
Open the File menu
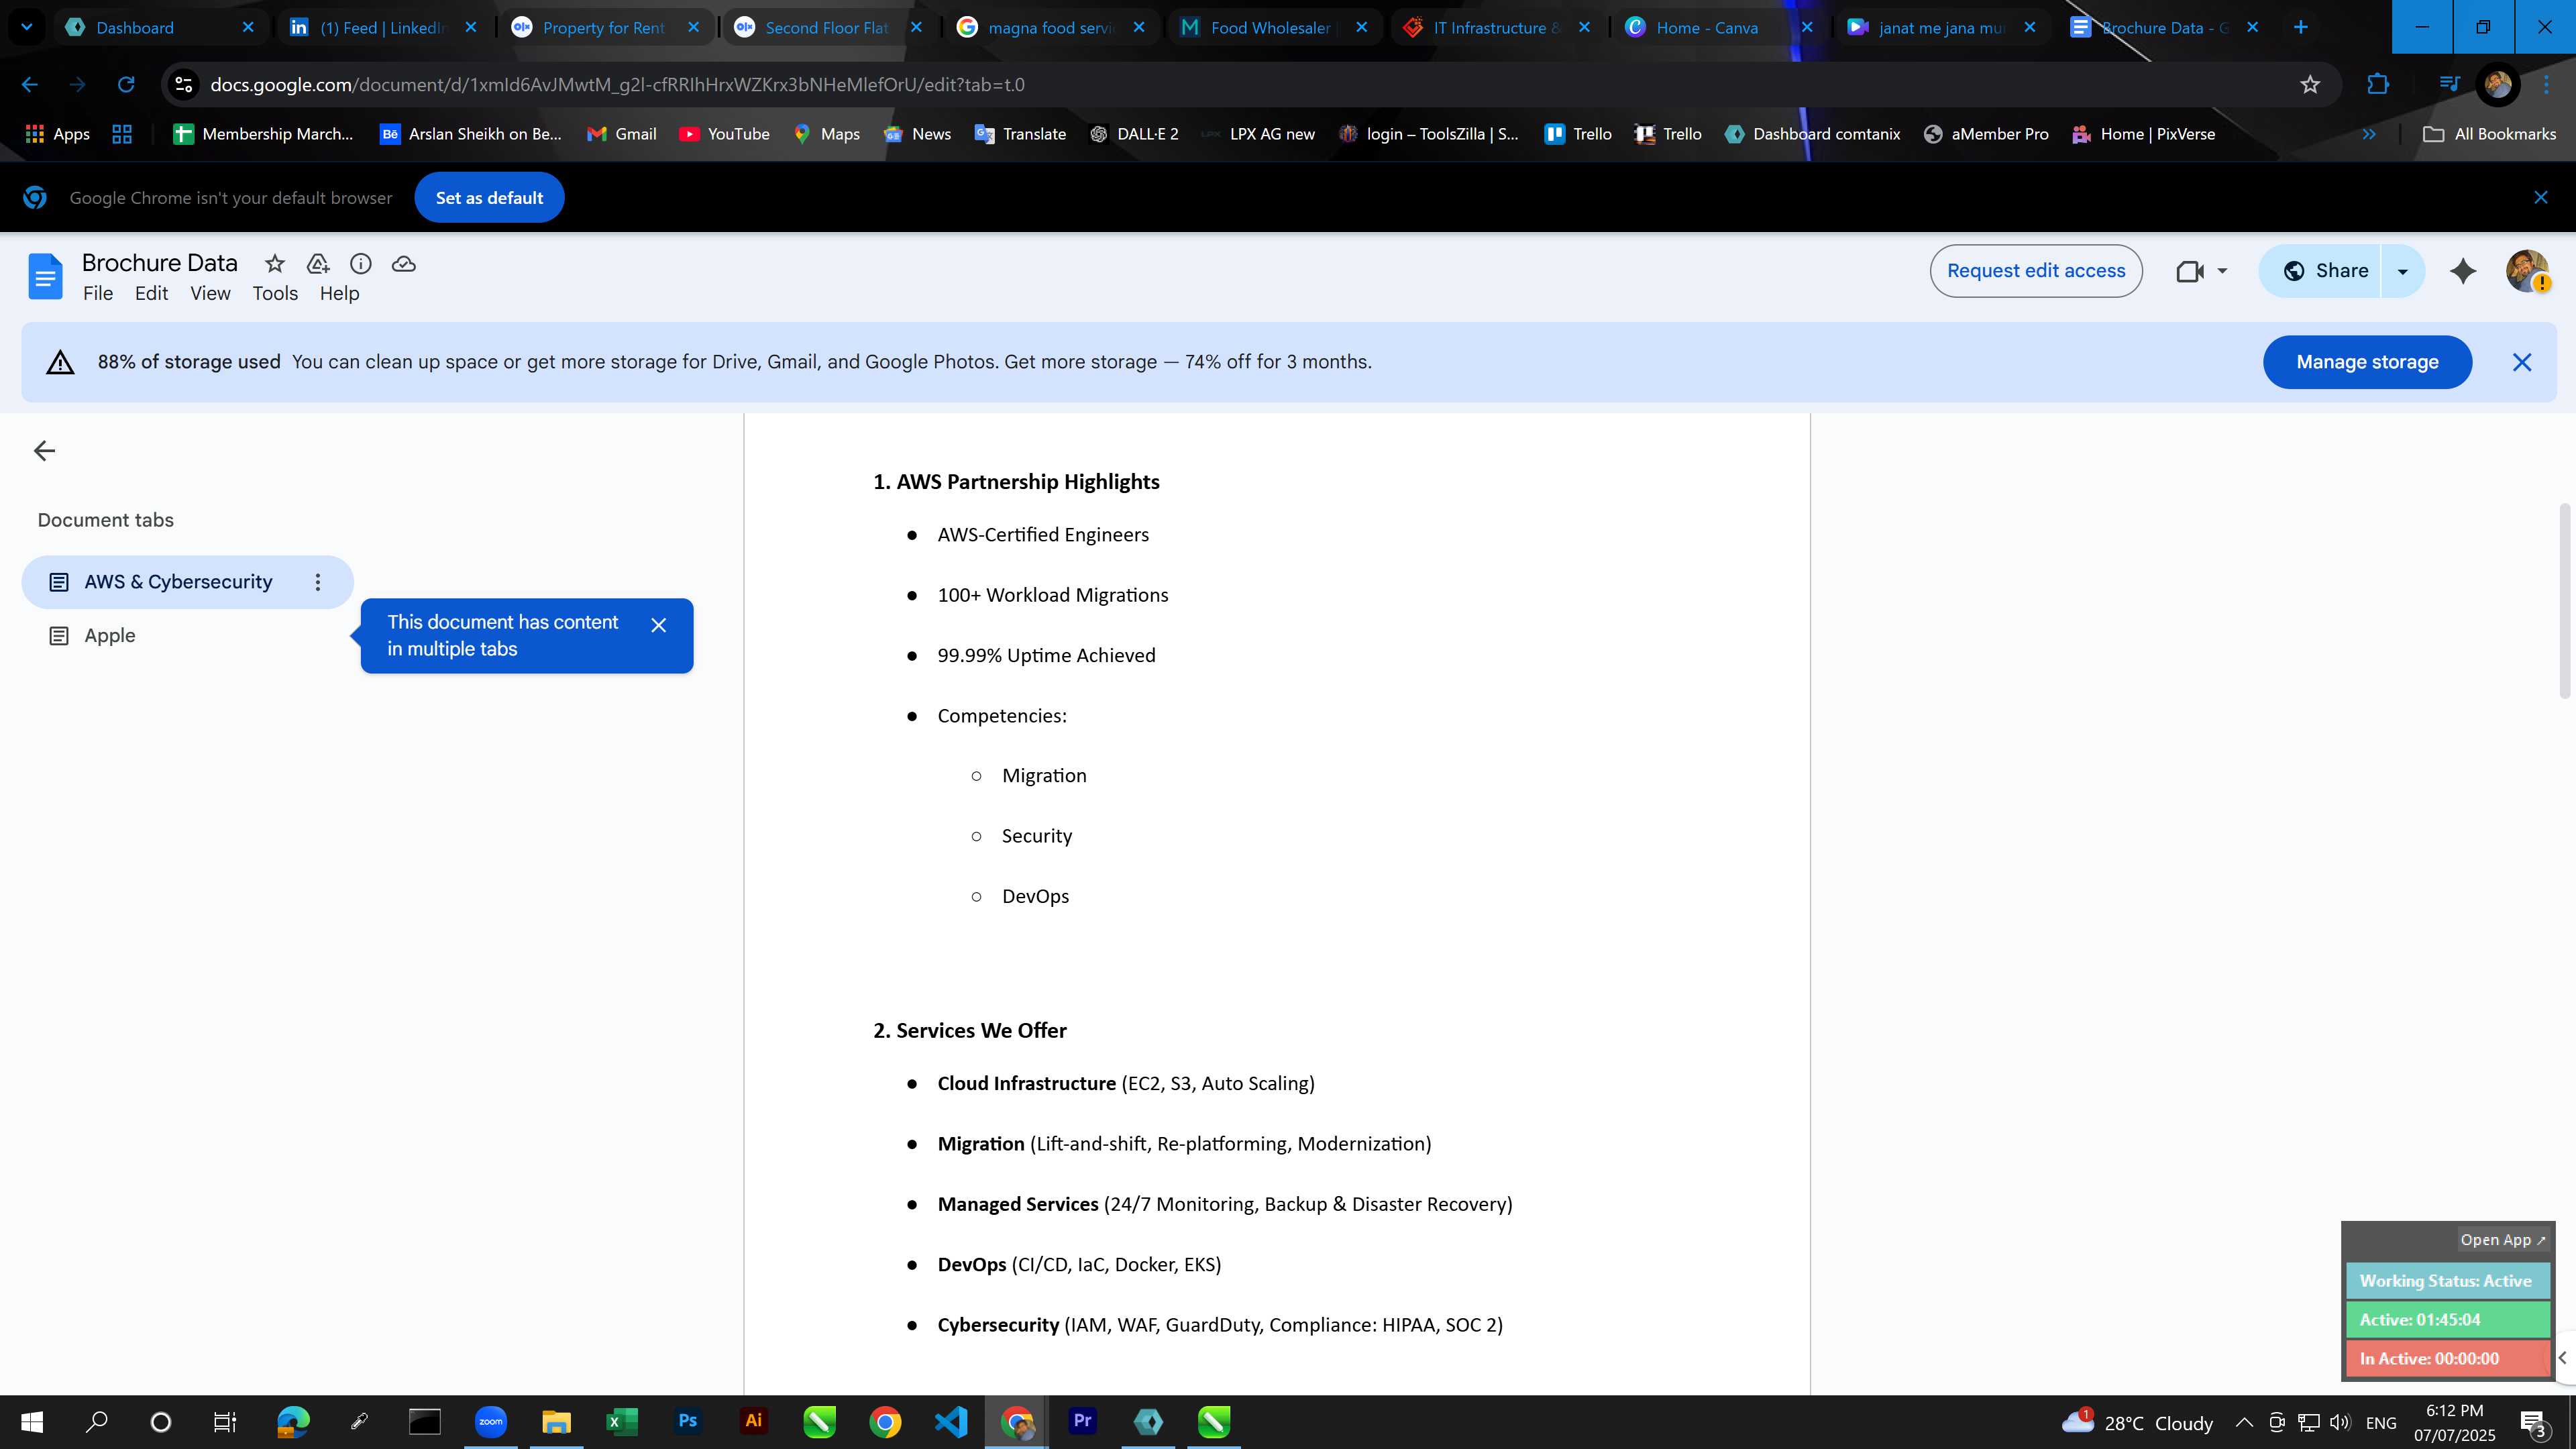(98, 294)
